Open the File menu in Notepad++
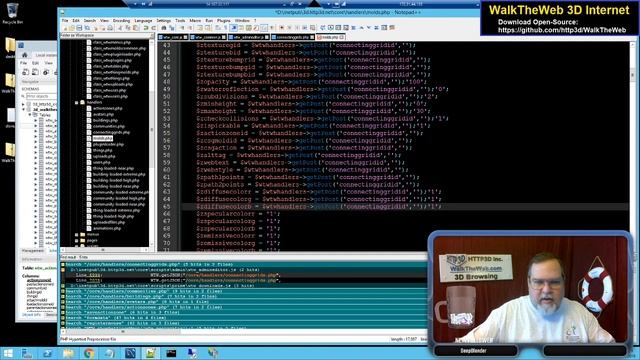 click(65, 20)
